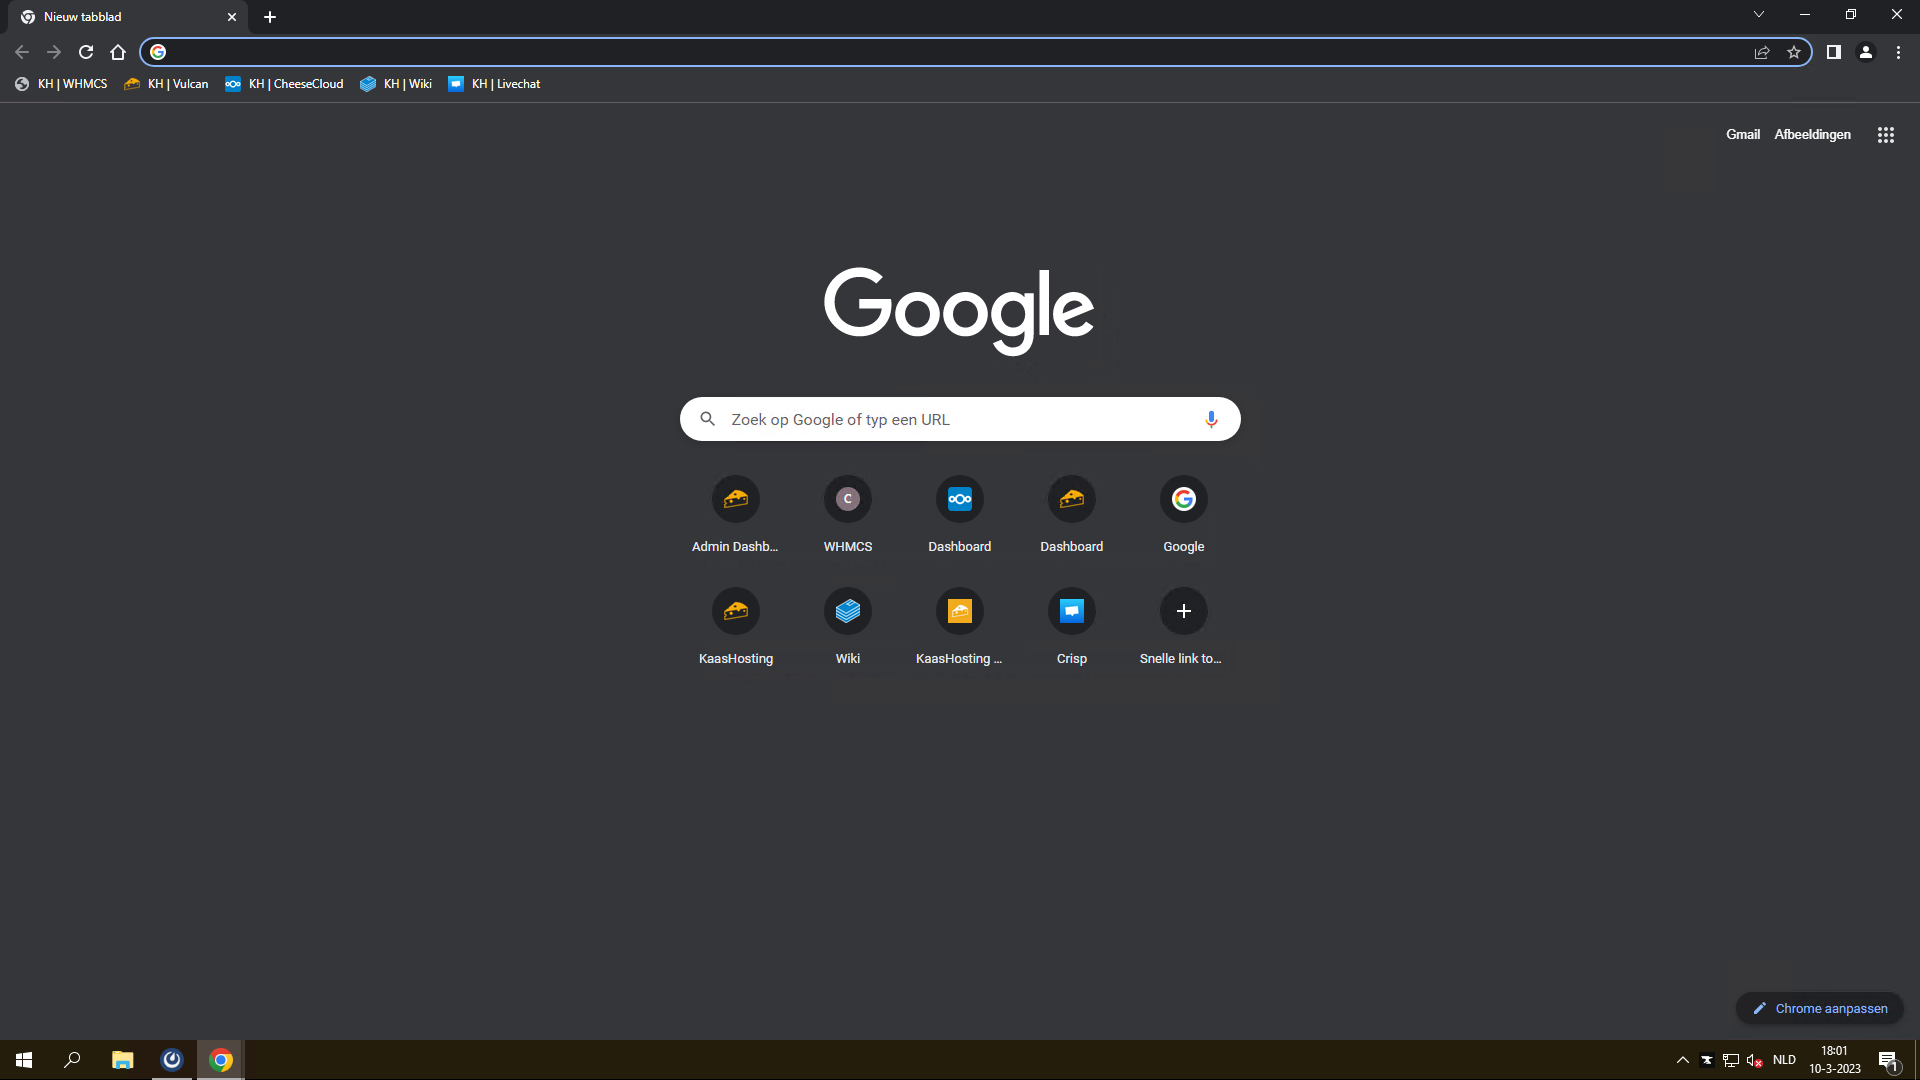Open the Crisp shortcut tile

tap(1072, 611)
